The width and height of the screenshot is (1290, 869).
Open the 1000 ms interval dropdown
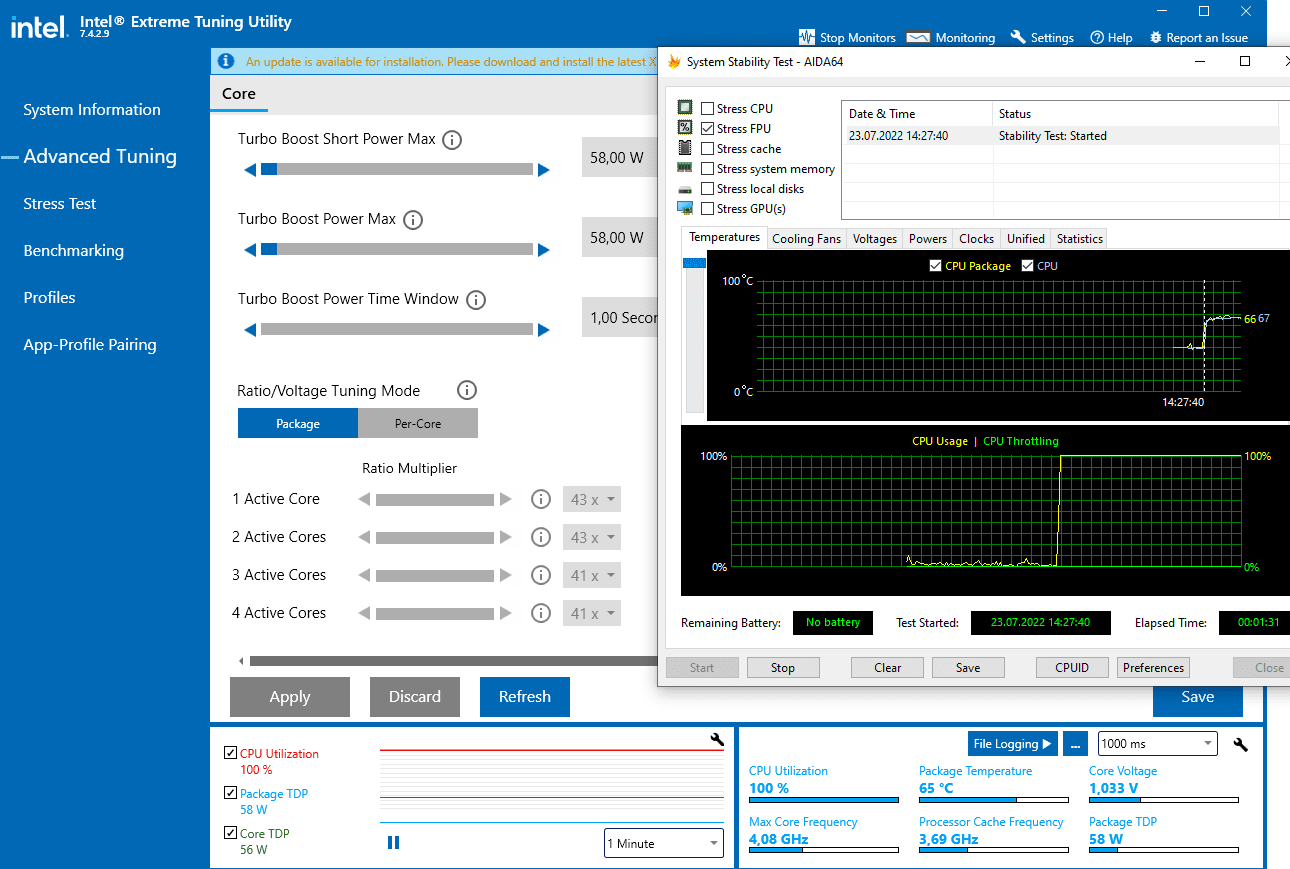pos(1158,744)
